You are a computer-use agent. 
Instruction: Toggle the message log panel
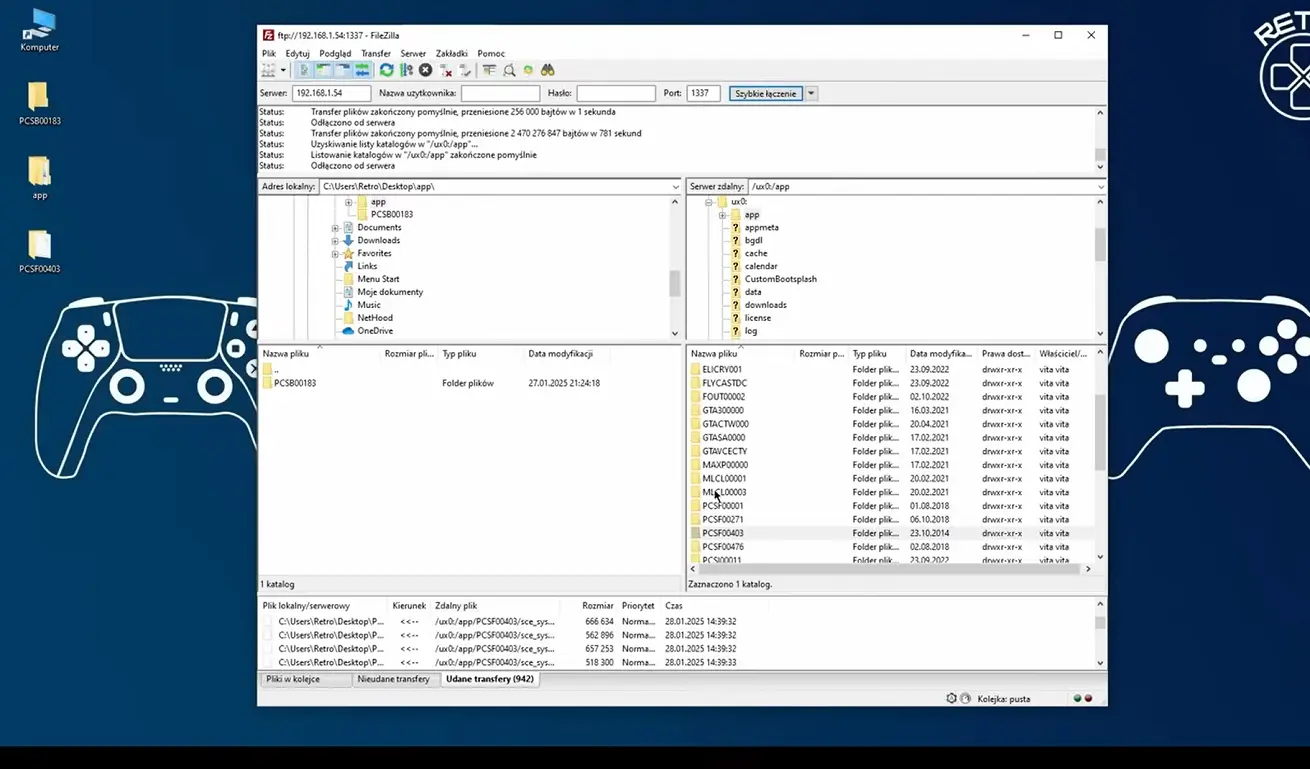(x=303, y=70)
